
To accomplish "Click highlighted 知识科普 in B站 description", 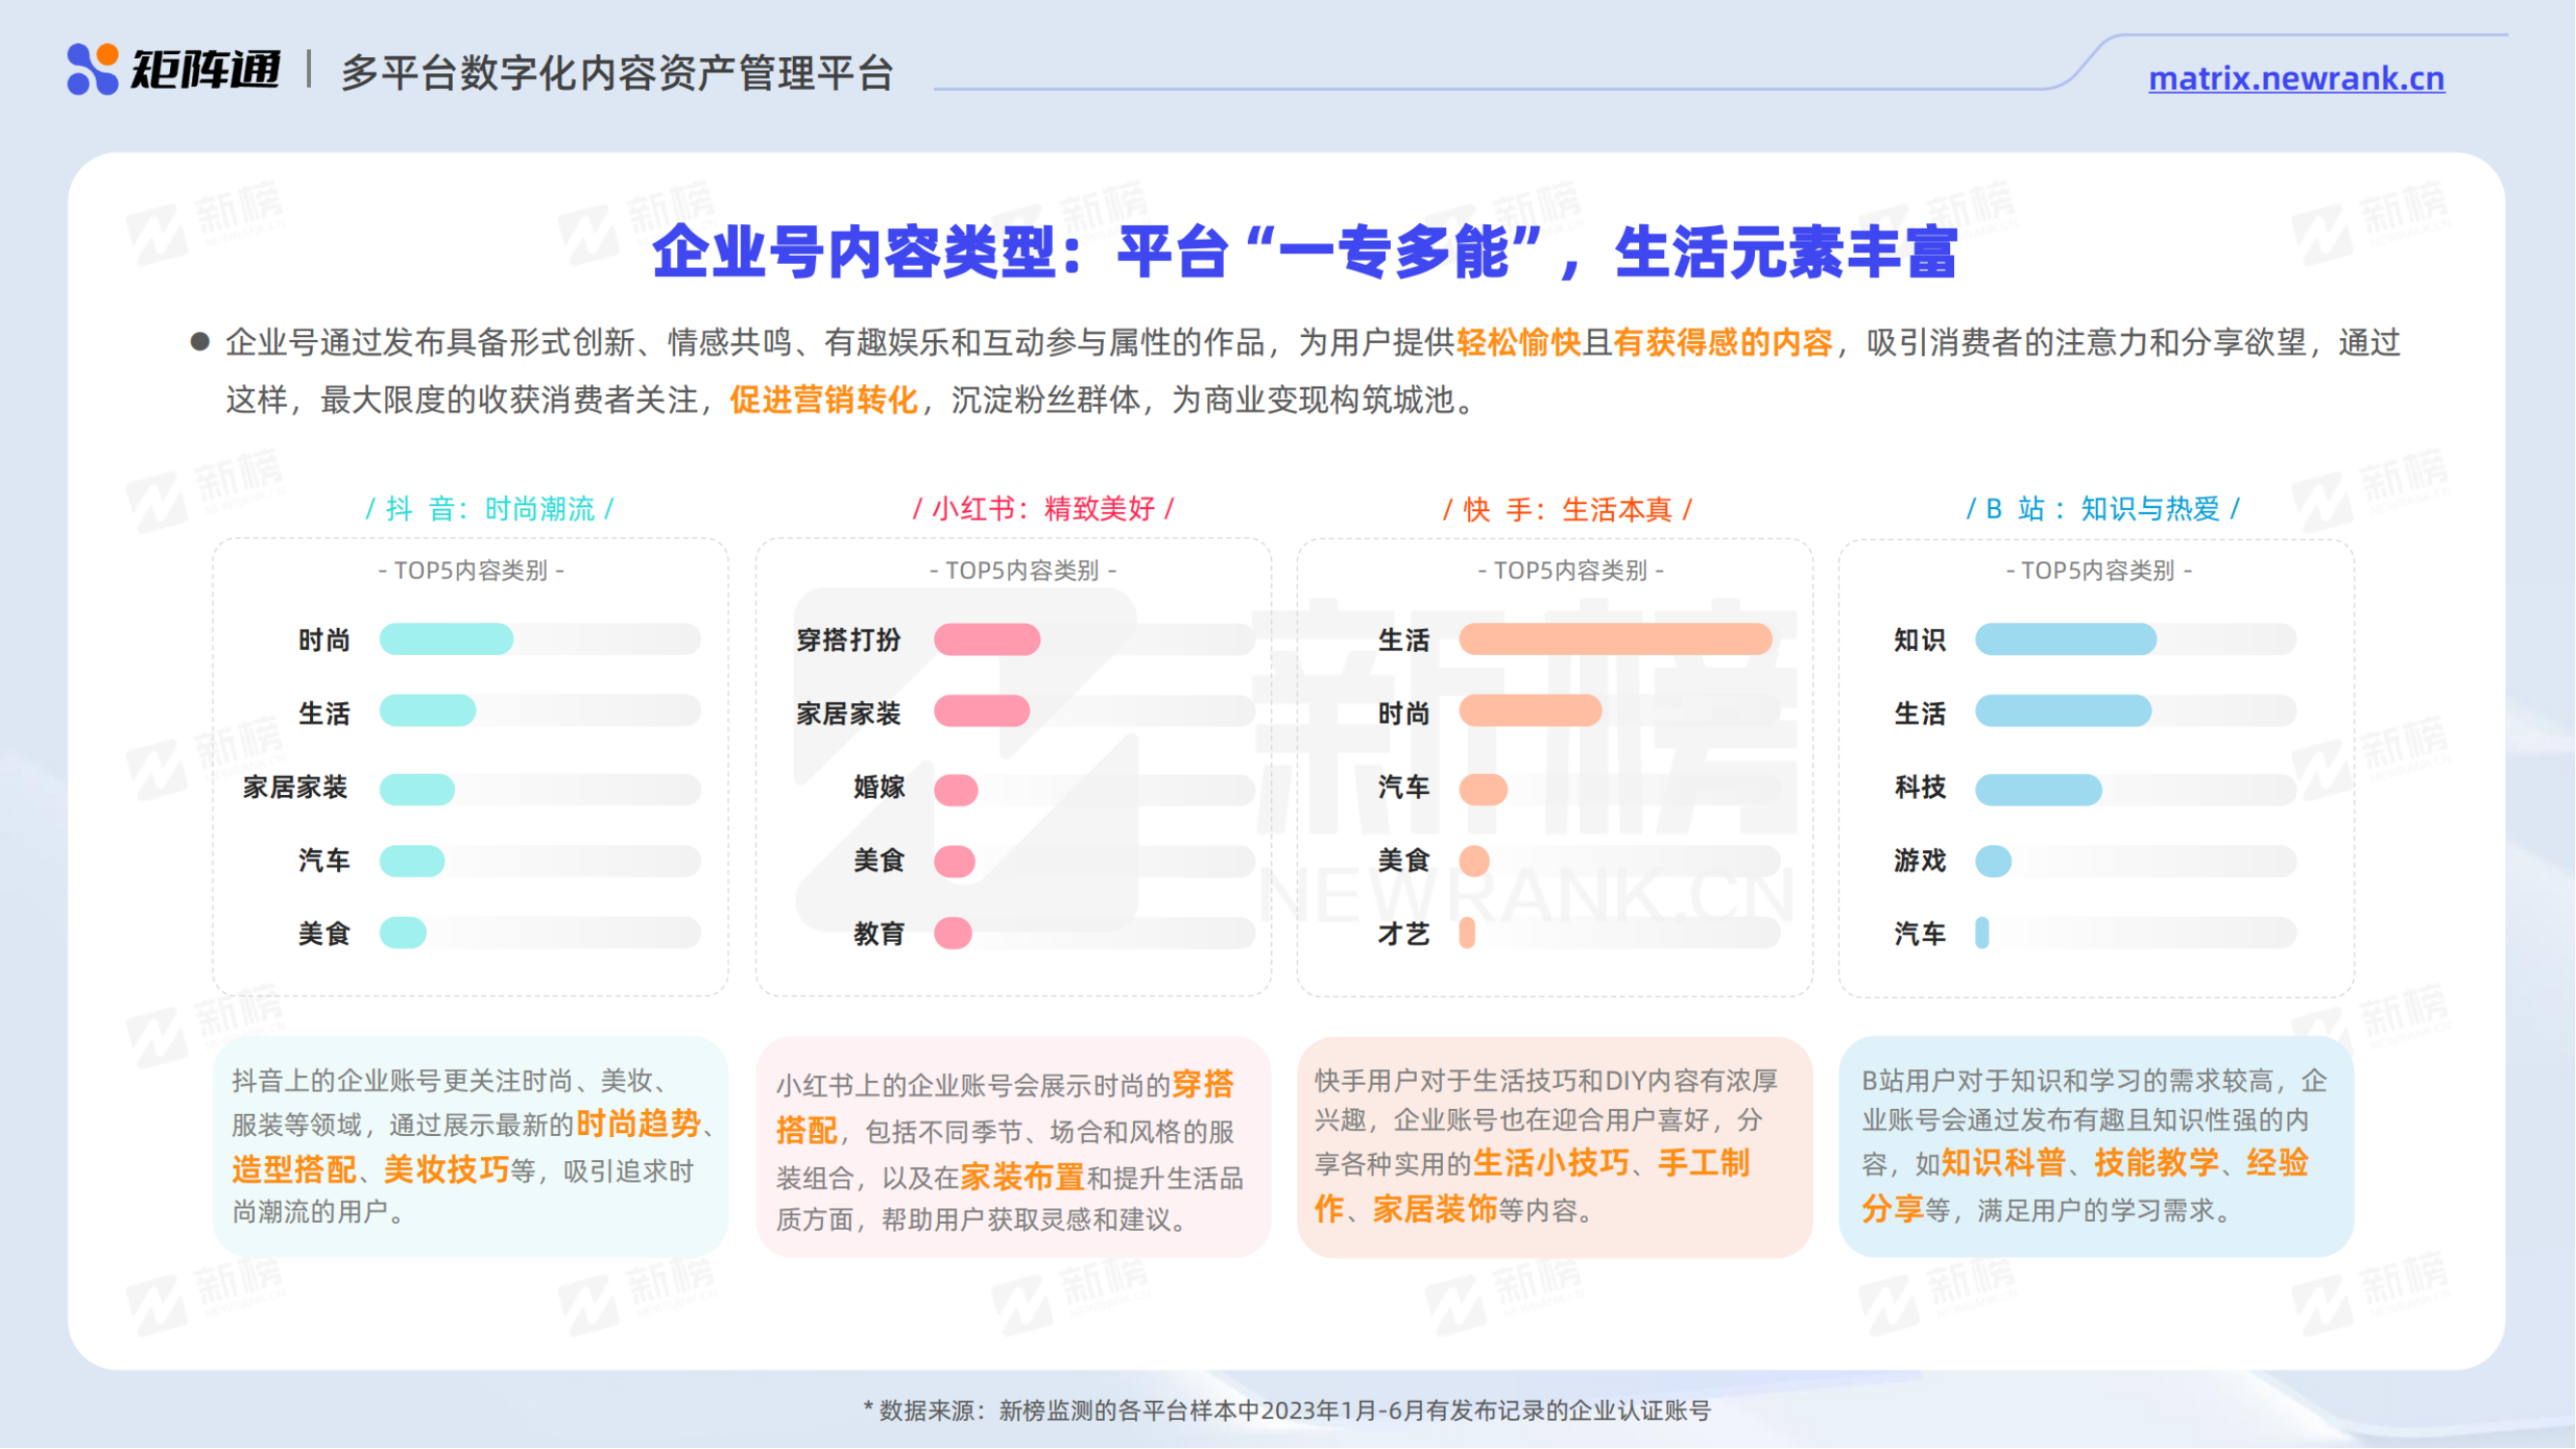I will tap(2003, 1163).
